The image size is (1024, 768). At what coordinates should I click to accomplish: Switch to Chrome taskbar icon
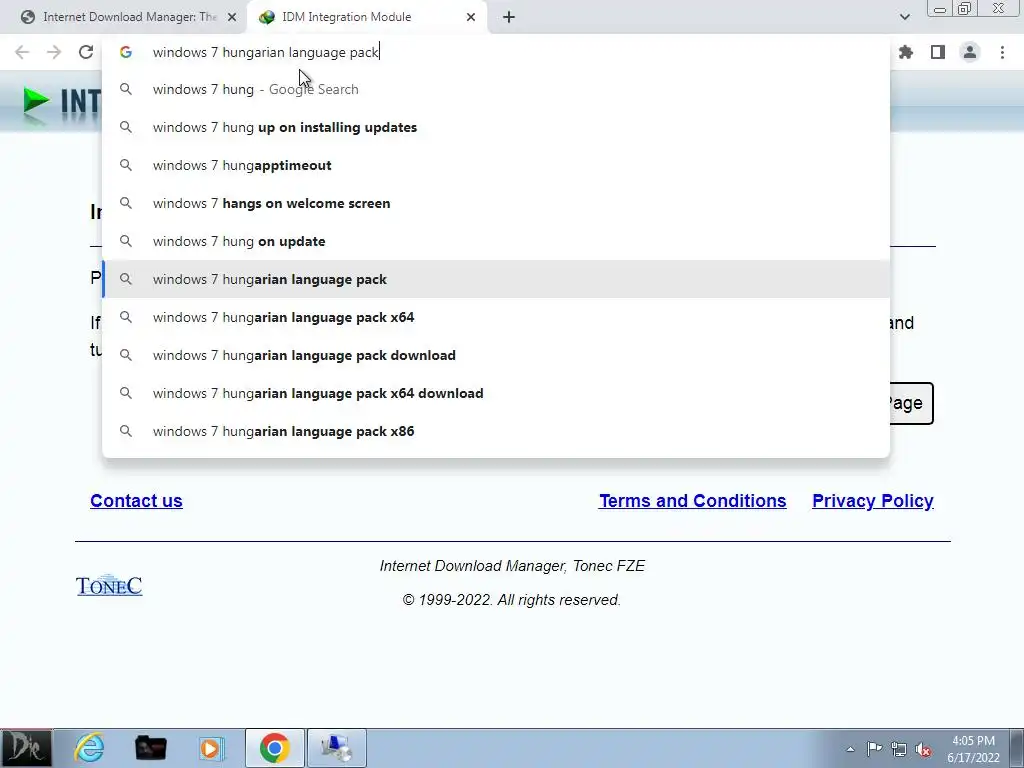274,748
